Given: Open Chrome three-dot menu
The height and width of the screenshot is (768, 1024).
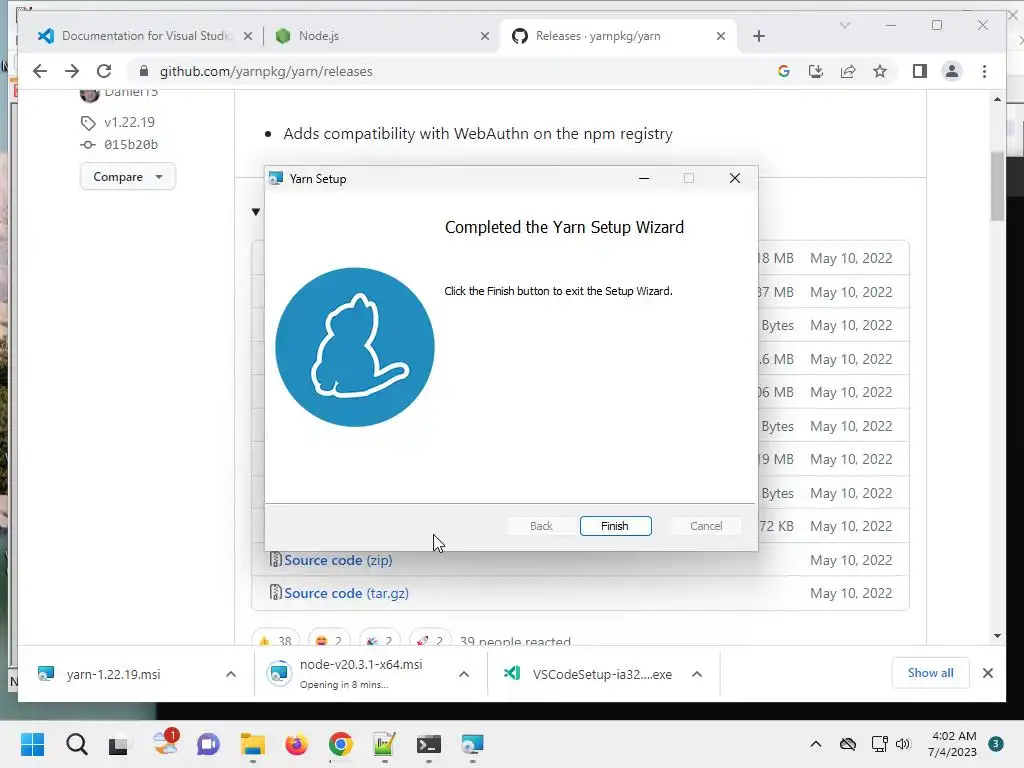Looking at the screenshot, I should pos(984,71).
